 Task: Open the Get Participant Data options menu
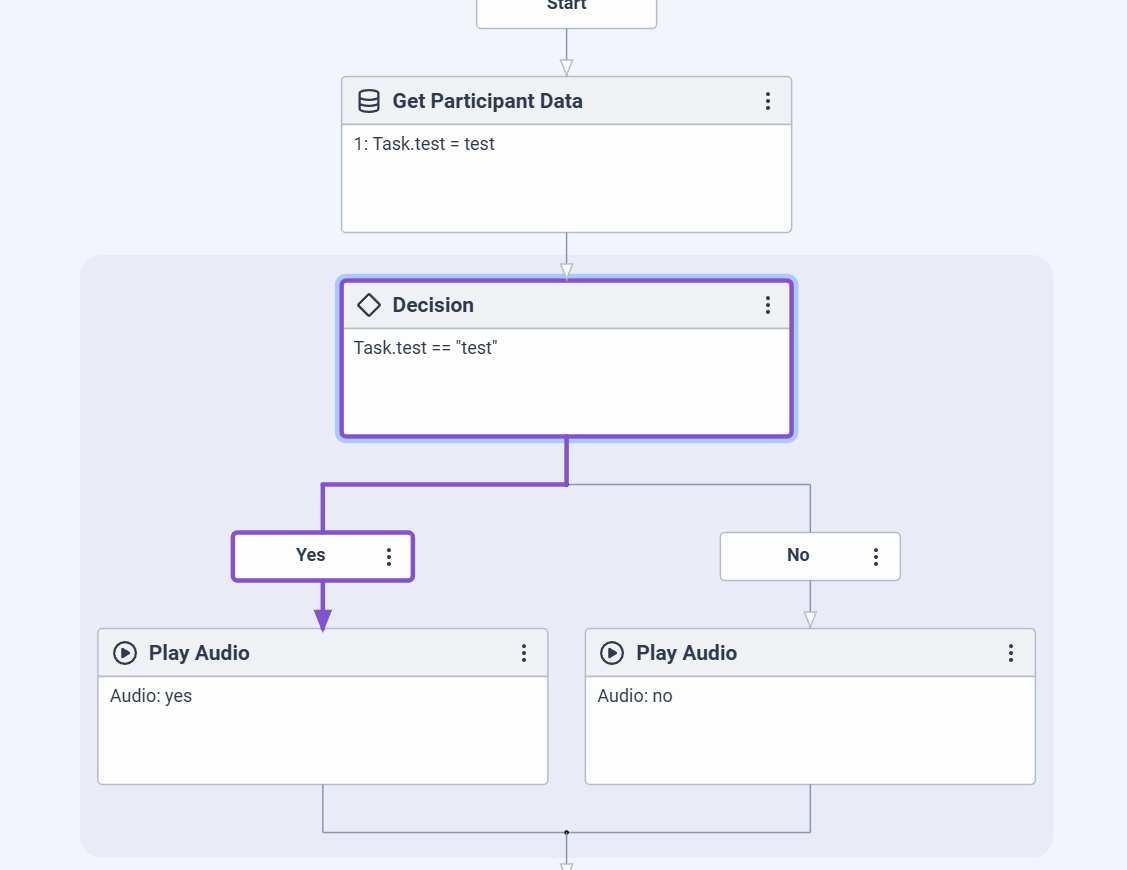tap(768, 101)
